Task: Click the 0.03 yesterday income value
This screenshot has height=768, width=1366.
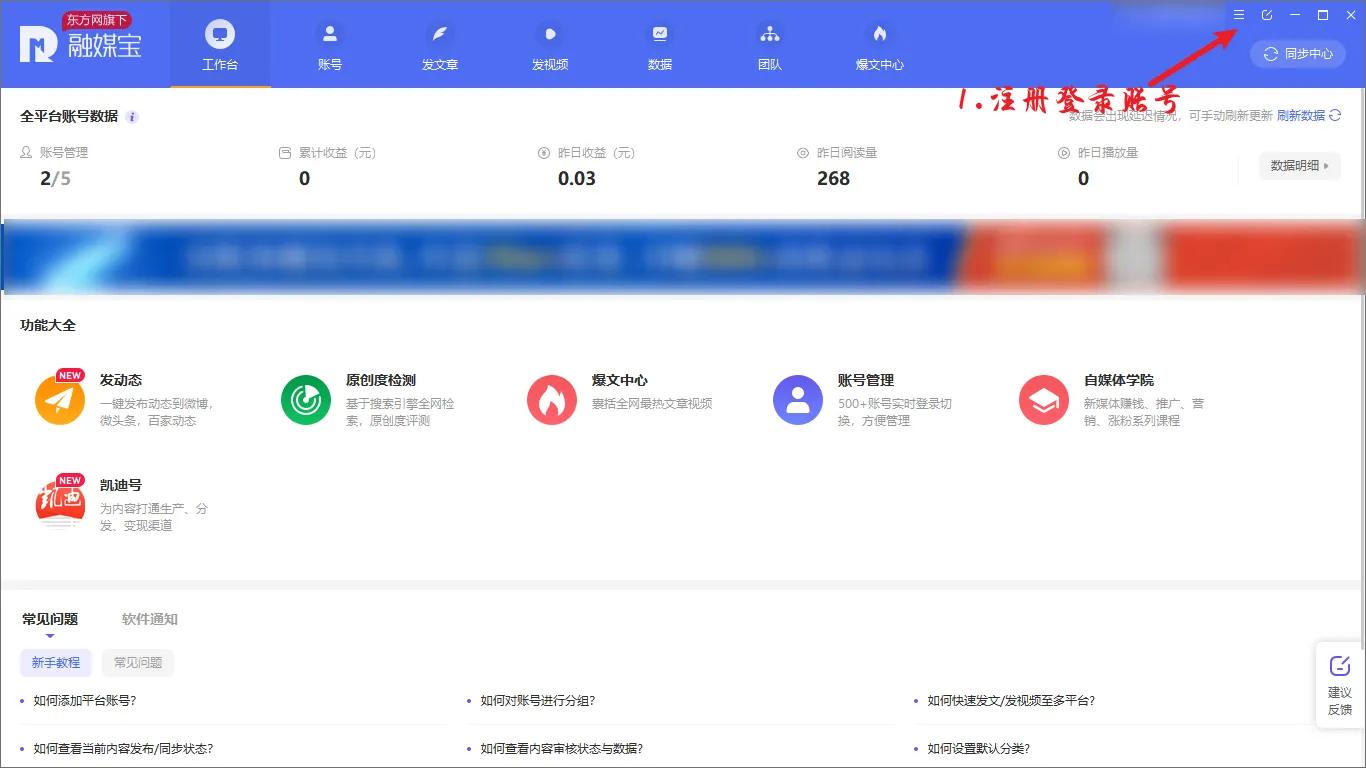Action: [577, 179]
